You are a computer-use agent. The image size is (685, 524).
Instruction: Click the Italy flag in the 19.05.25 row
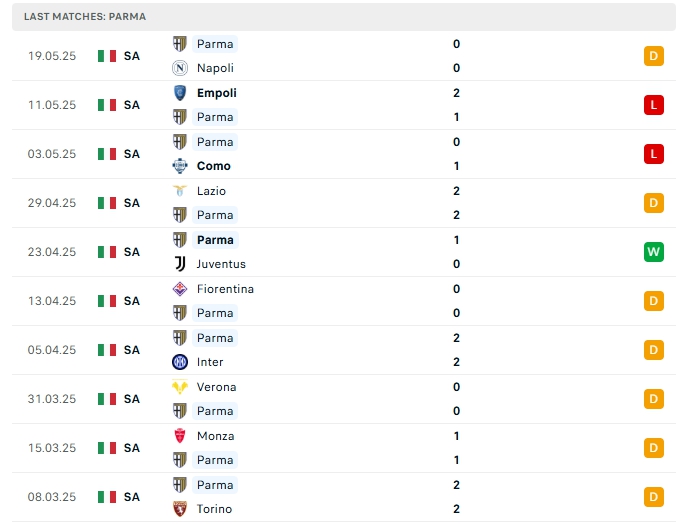[x=107, y=56]
